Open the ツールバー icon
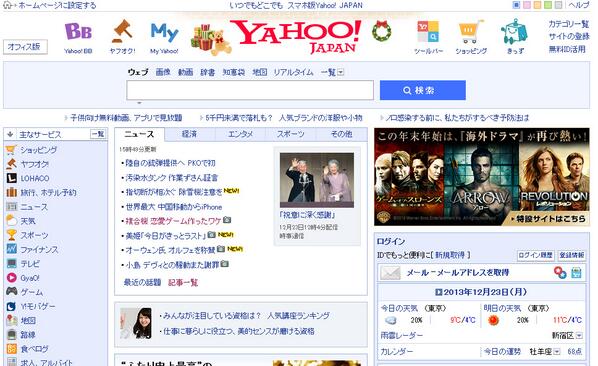This screenshot has width=598, height=366. (428, 32)
